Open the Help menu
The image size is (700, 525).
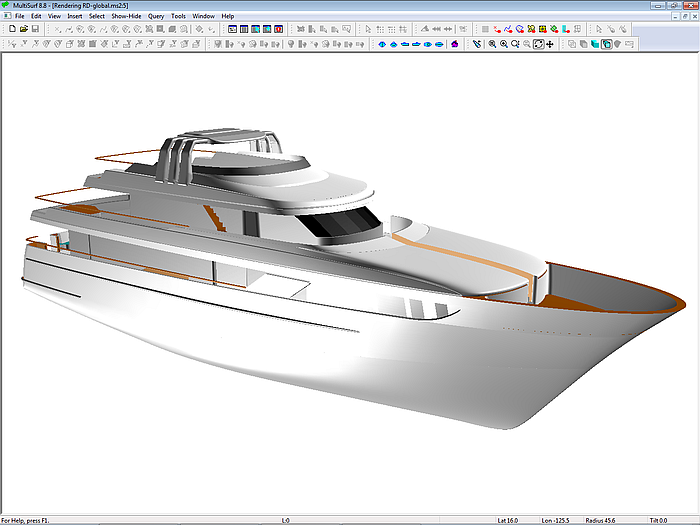pos(228,17)
